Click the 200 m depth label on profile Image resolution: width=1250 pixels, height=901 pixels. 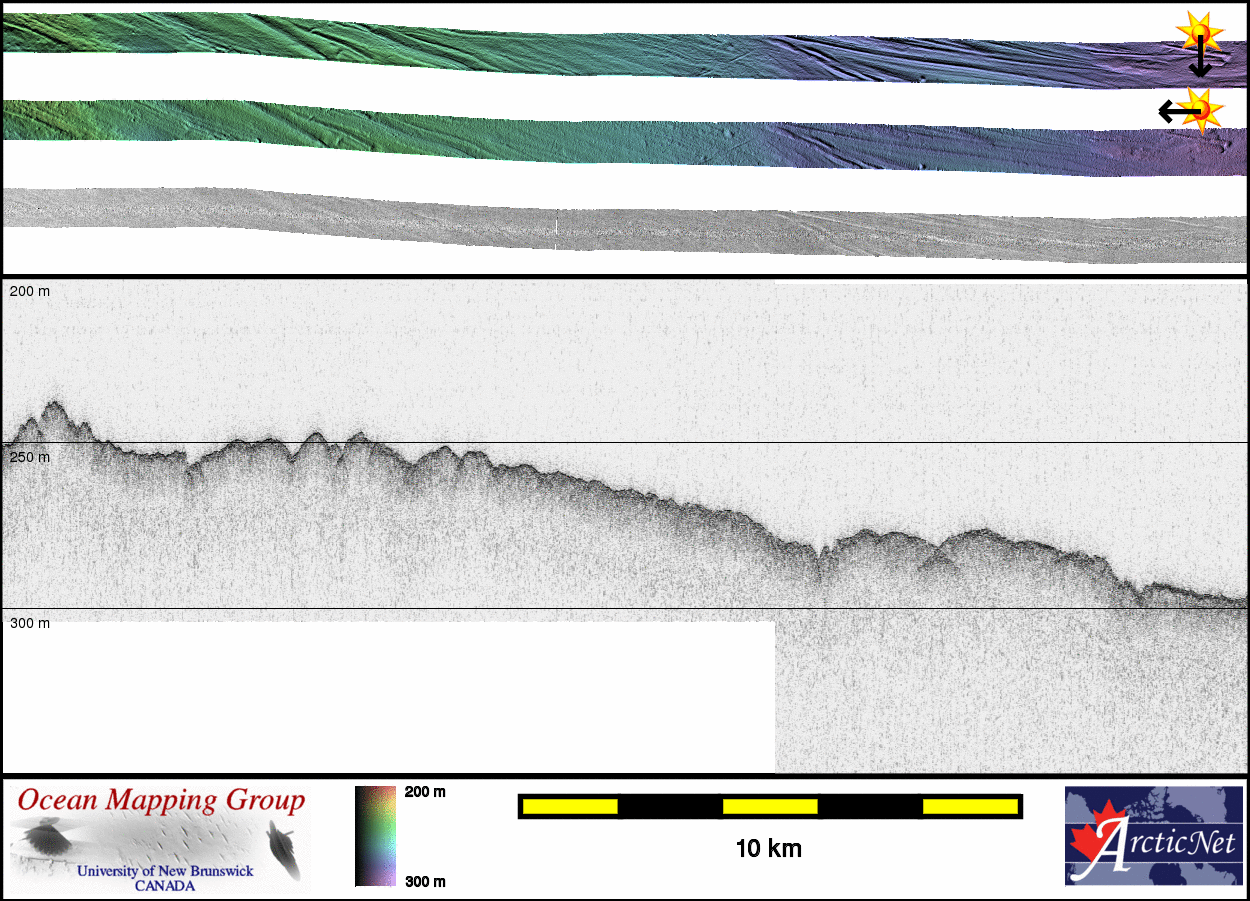pyautogui.click(x=30, y=291)
